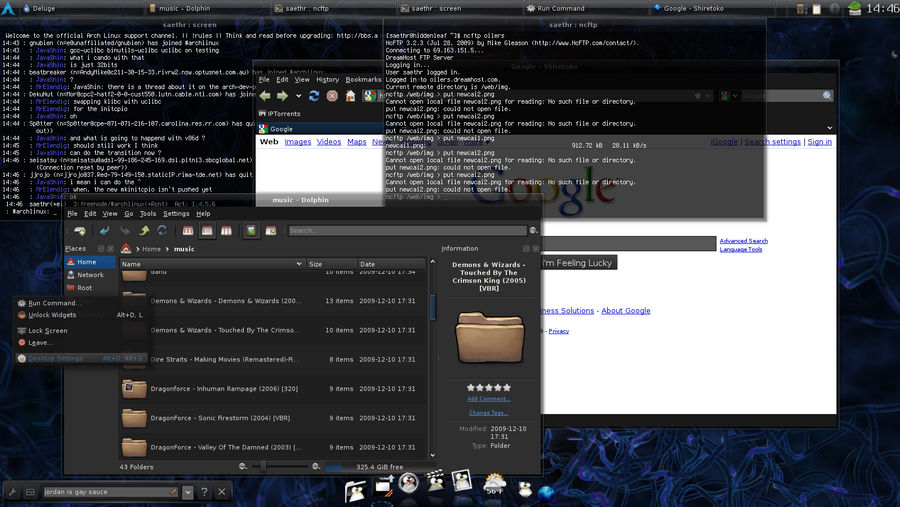
Task: Reload the Dolphin folder view
Action: [x=162, y=231]
